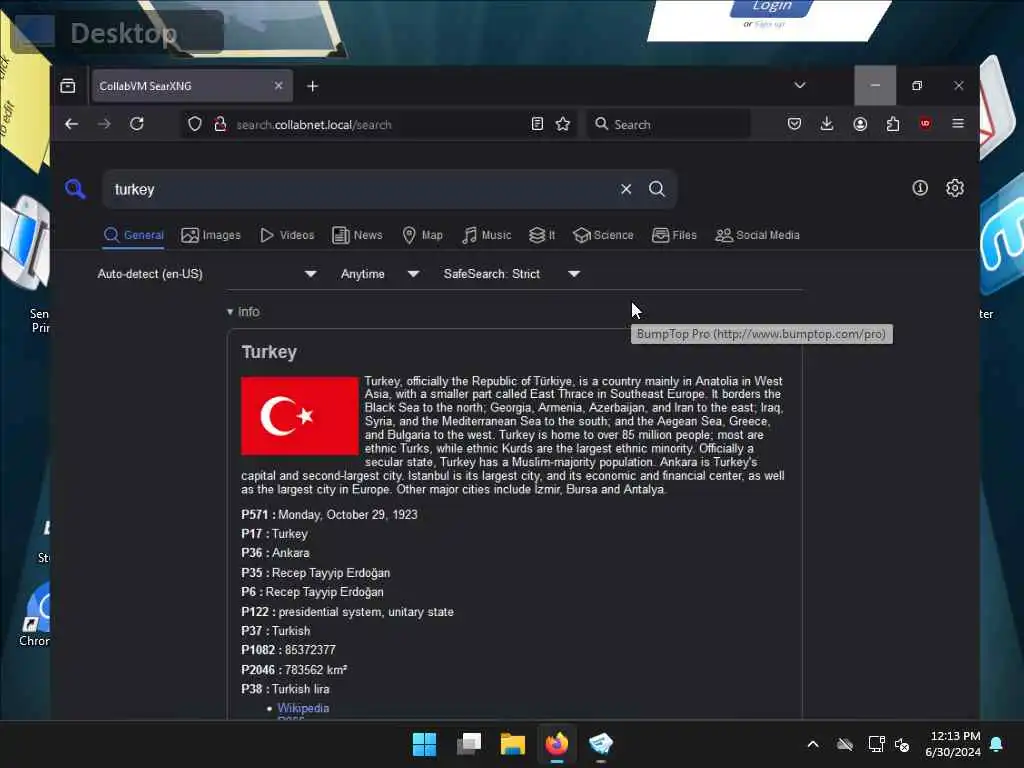Image resolution: width=1024 pixels, height=768 pixels.
Task: Click the muted volume tray icon
Action: point(903,744)
